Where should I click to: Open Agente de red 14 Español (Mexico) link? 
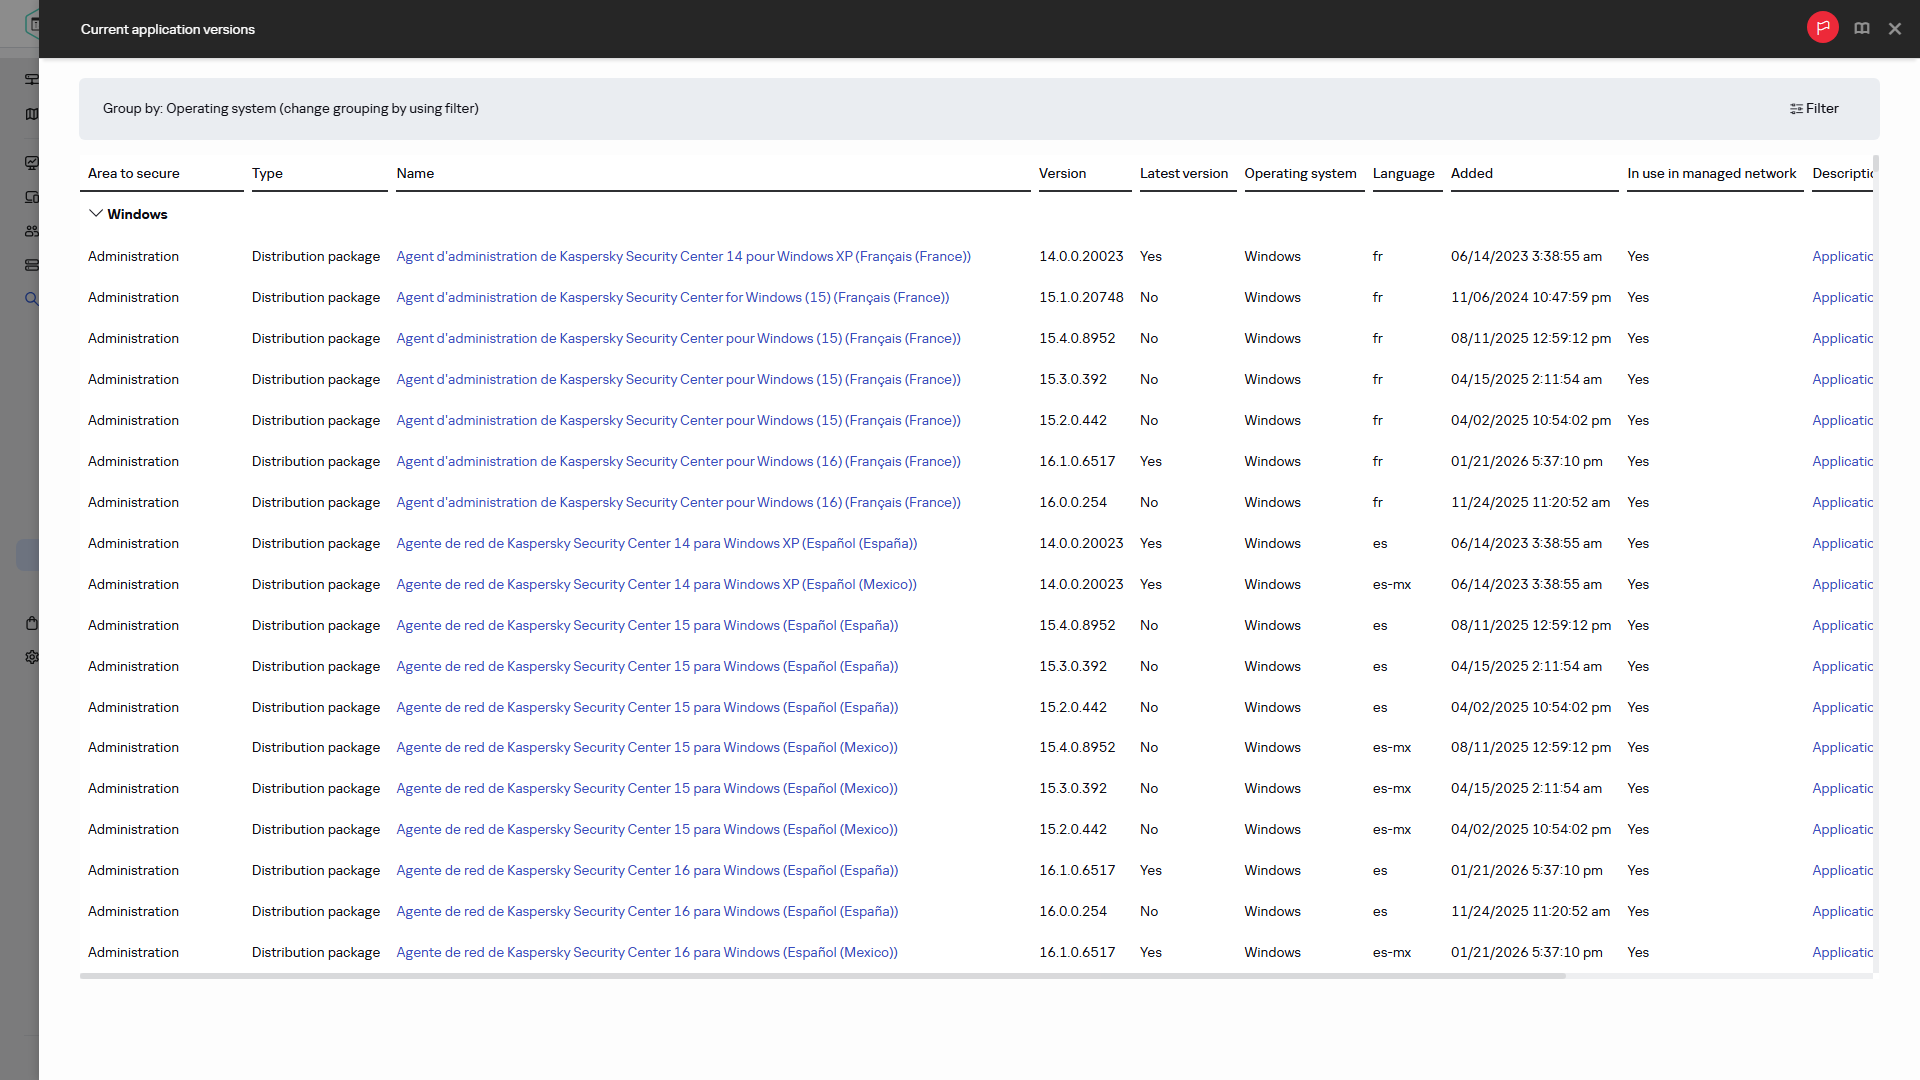[656, 584]
